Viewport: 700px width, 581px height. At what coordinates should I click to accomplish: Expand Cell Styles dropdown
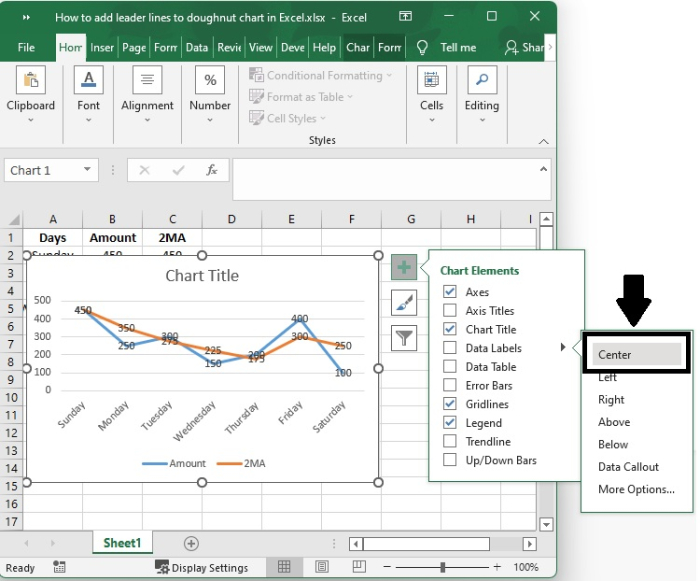pyautogui.click(x=323, y=118)
